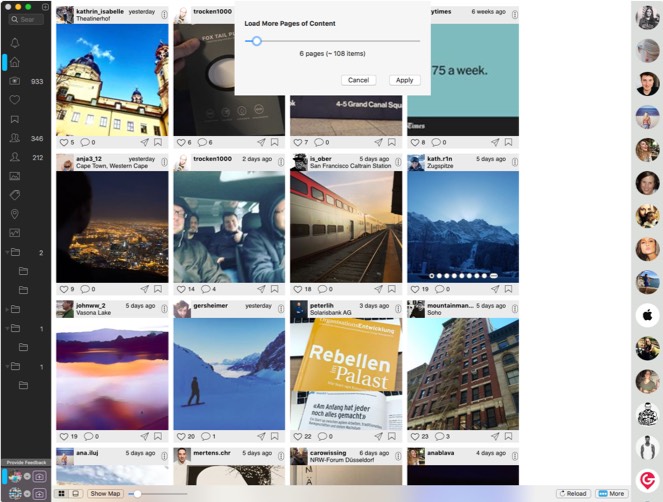Like johnww_2's Vasona Lake post
The height and width of the screenshot is (502, 663).
(64, 436)
